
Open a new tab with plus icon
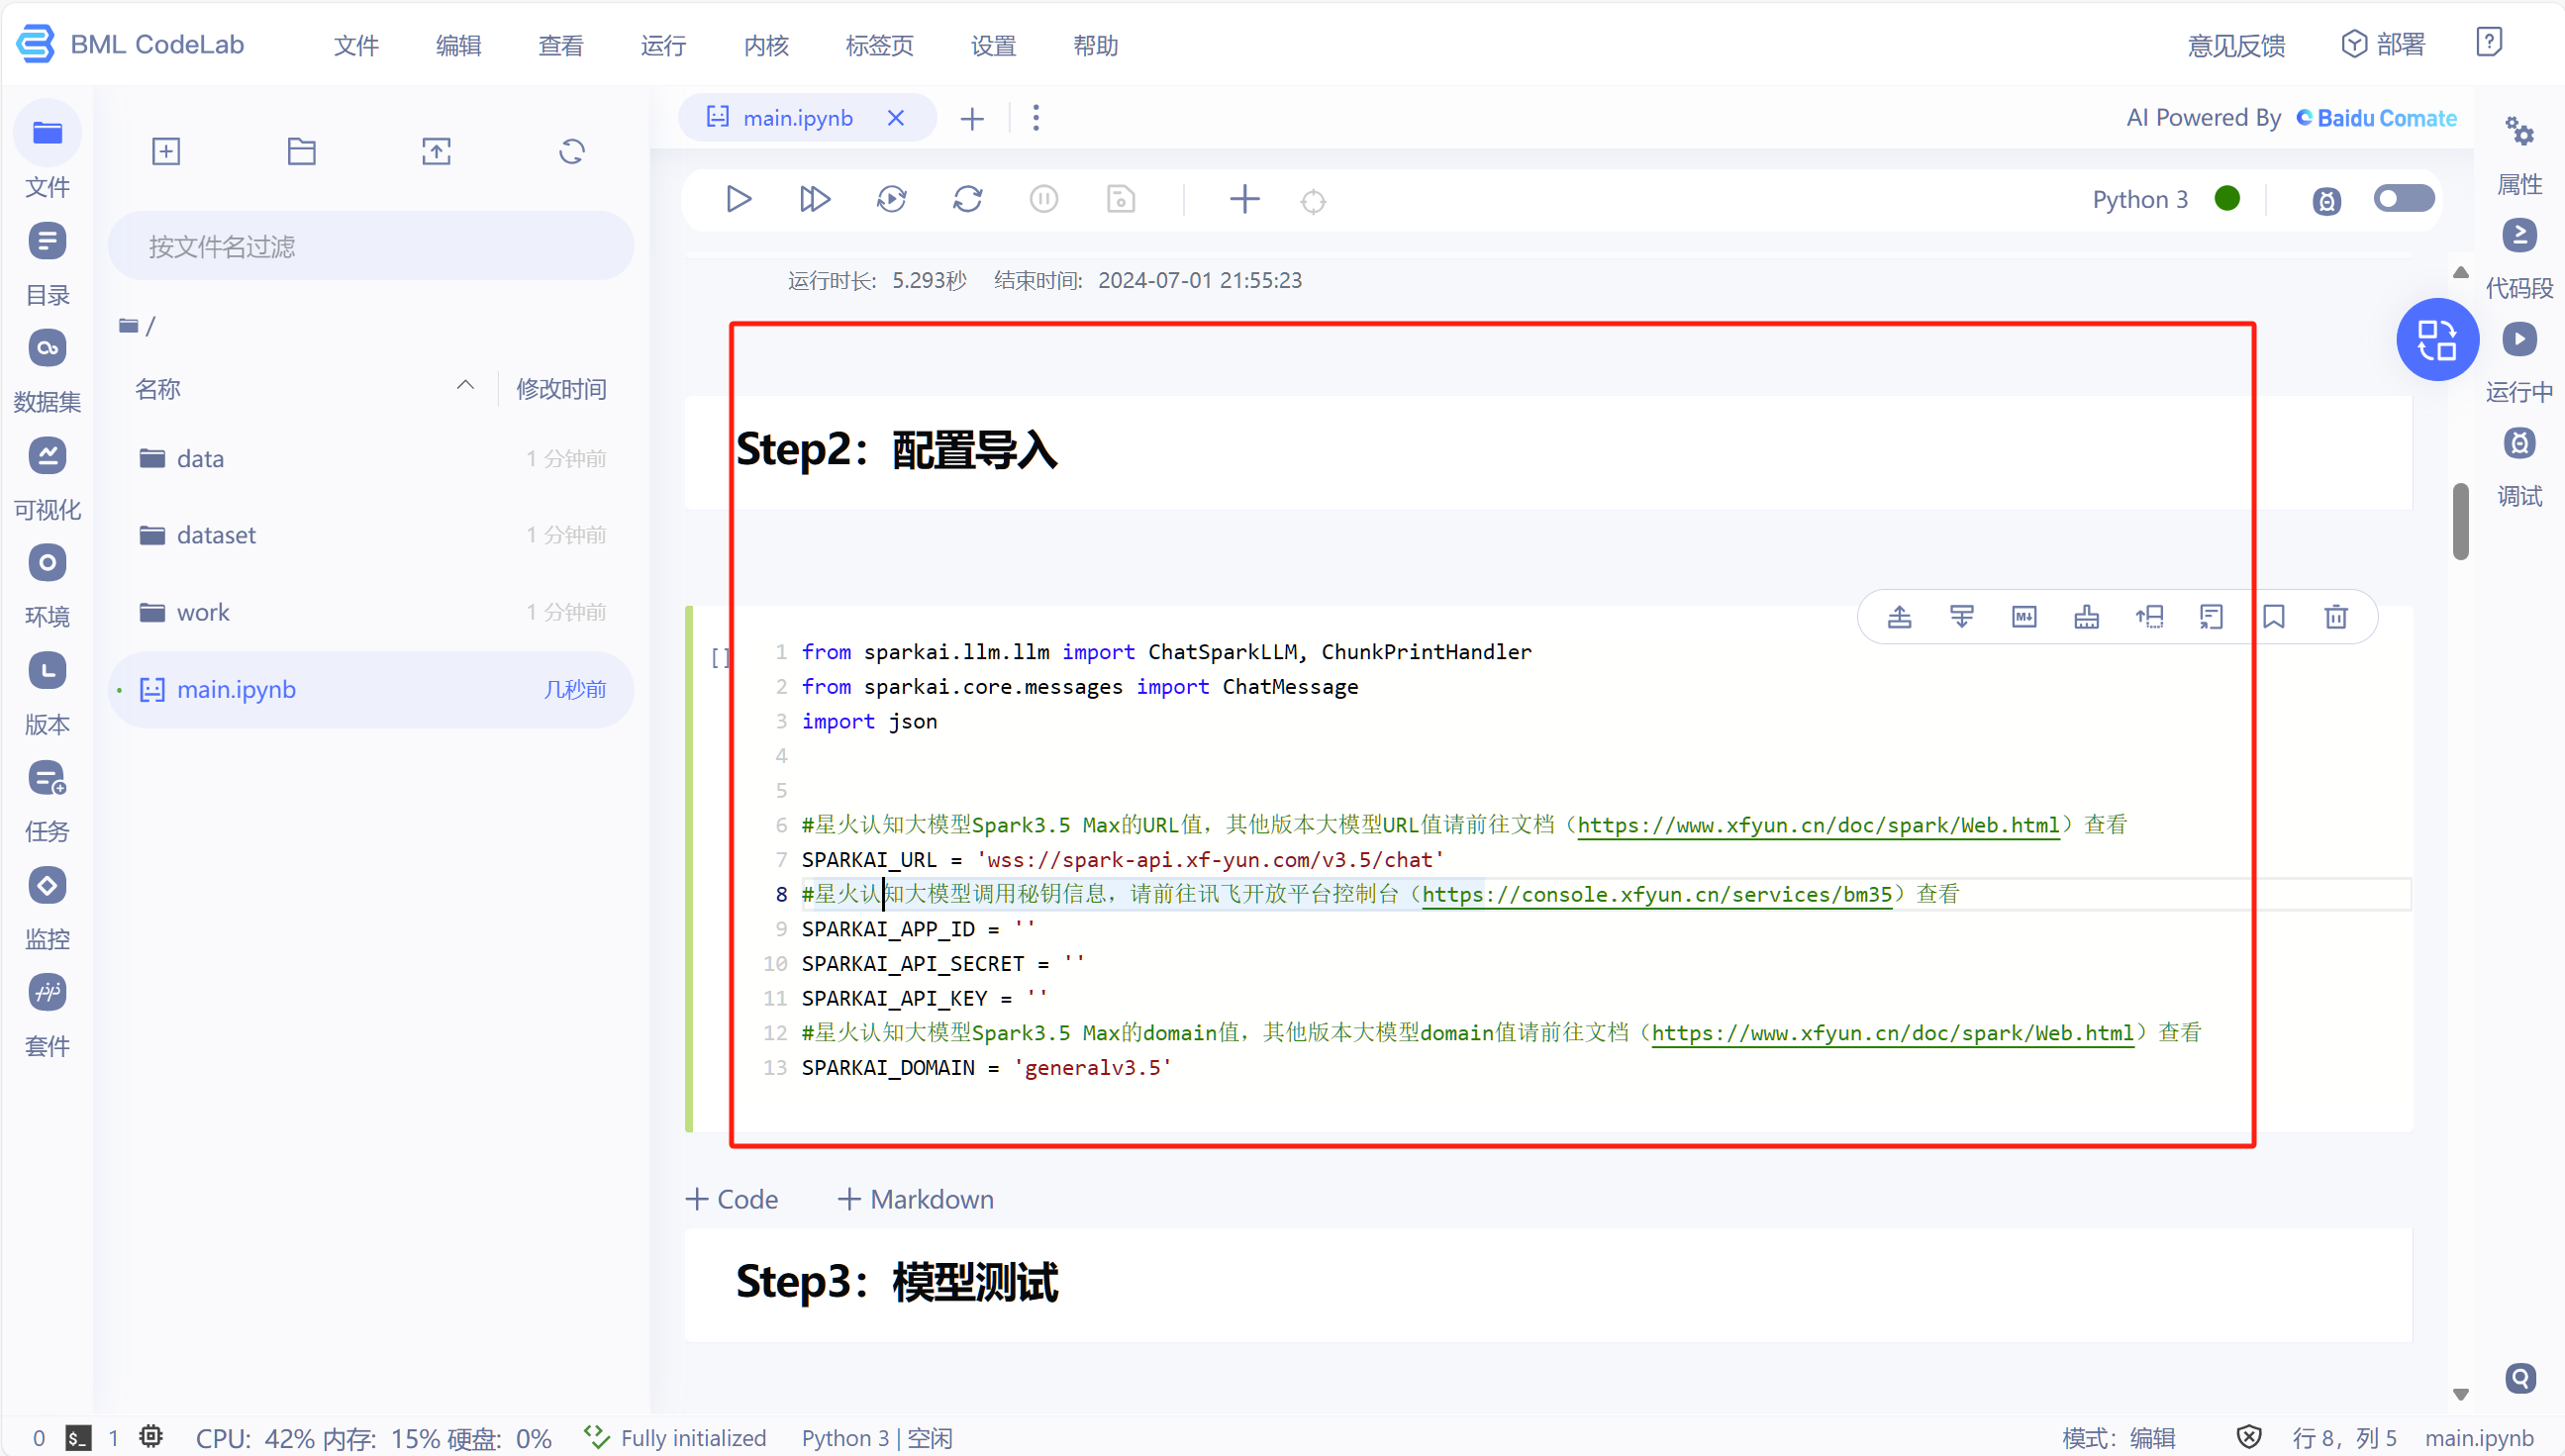[x=972, y=119]
